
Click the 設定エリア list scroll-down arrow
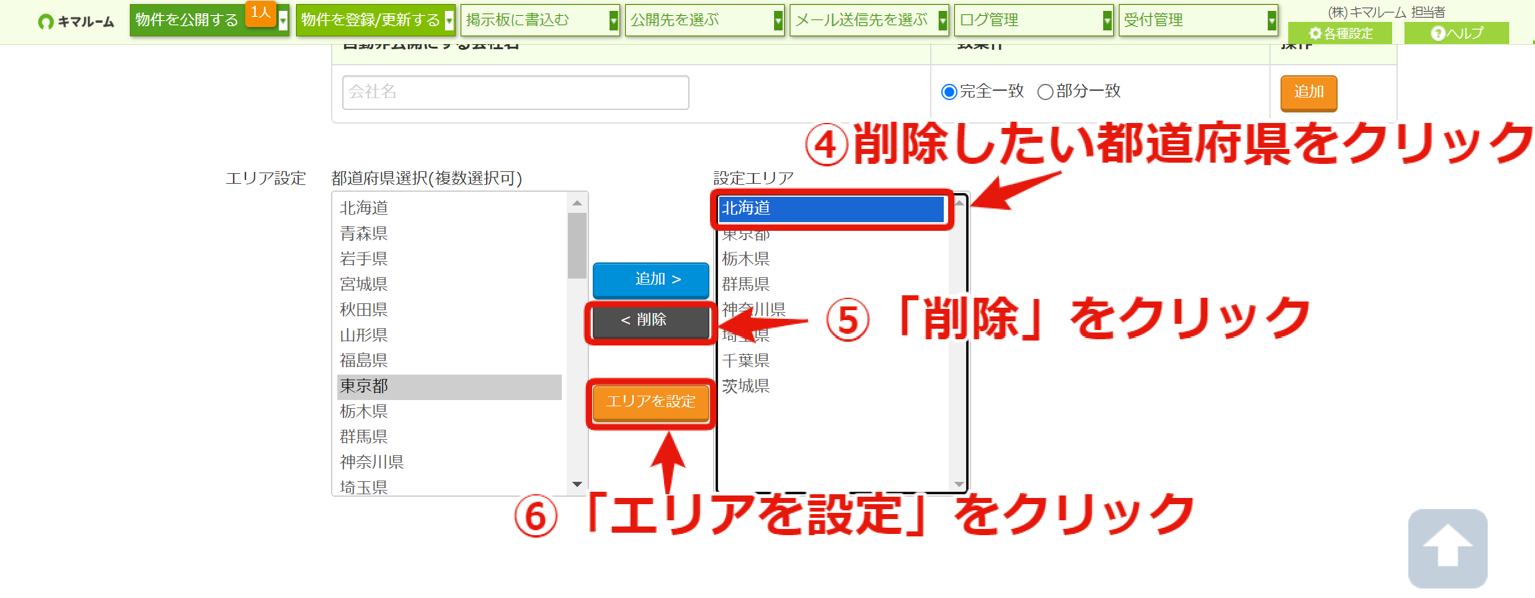[x=959, y=484]
